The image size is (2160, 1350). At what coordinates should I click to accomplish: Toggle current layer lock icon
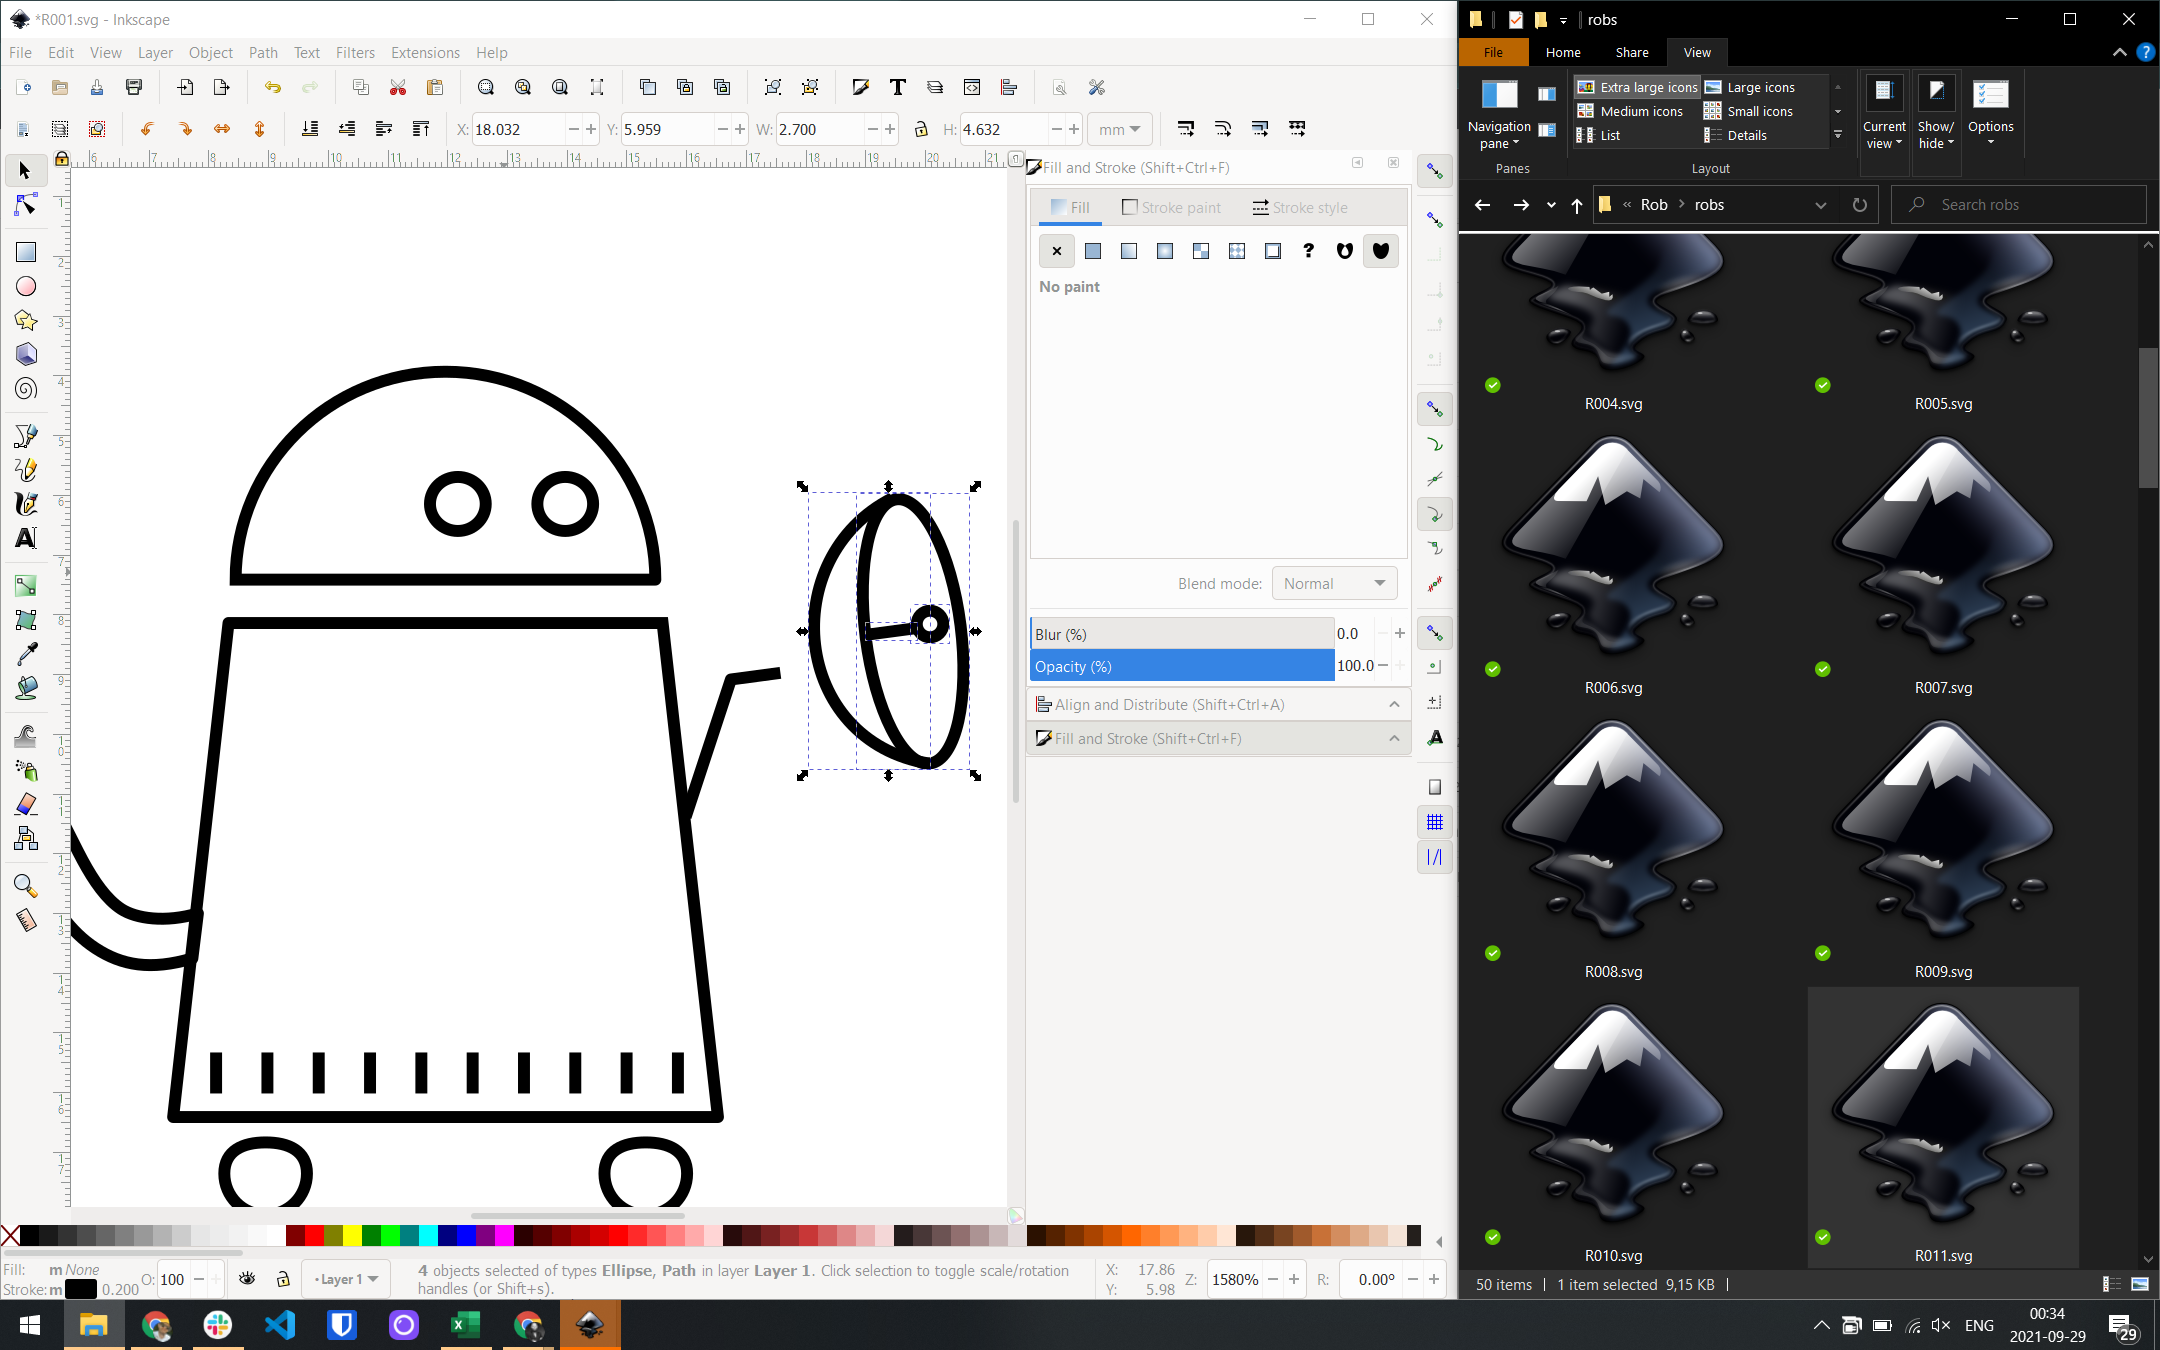click(x=283, y=1279)
